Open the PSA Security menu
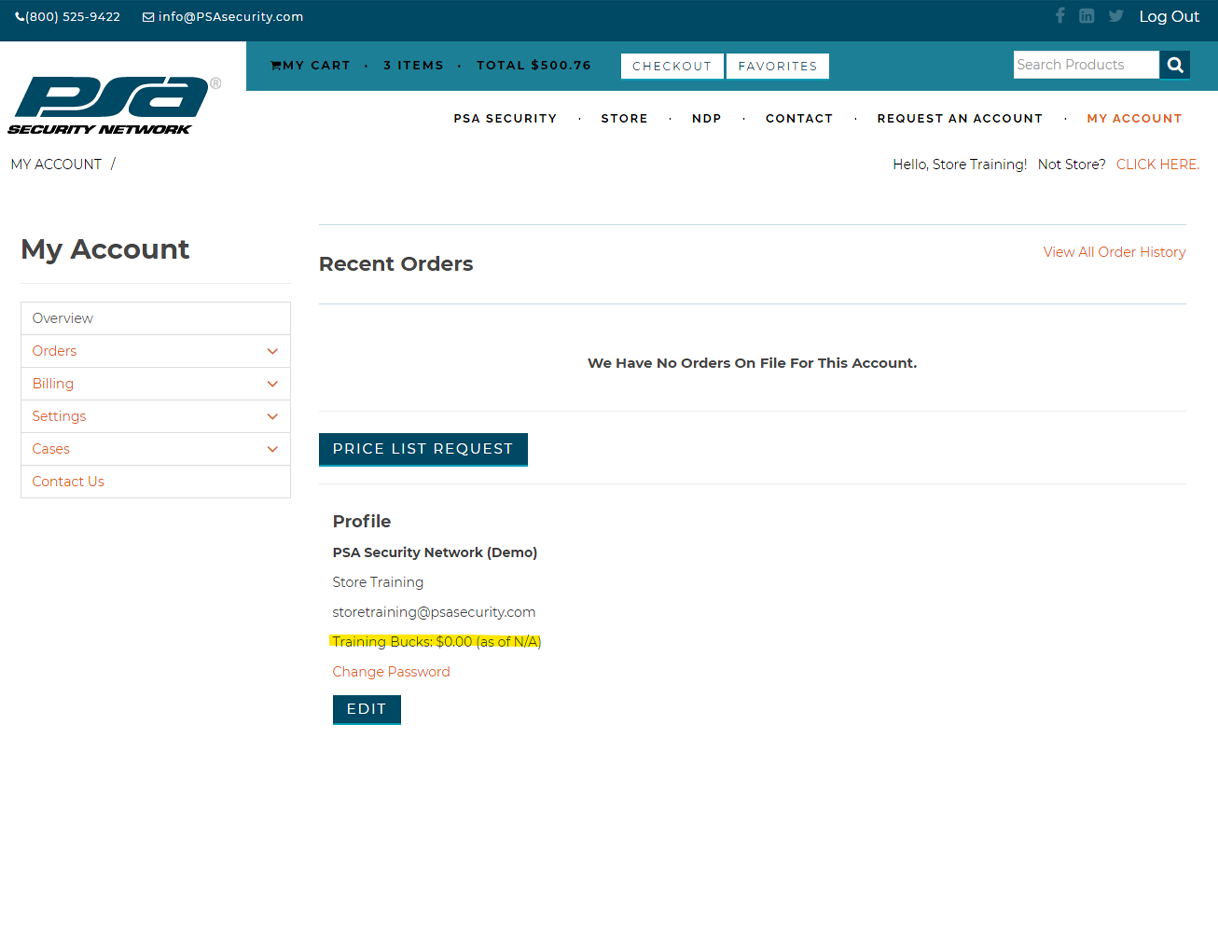 [x=505, y=118]
